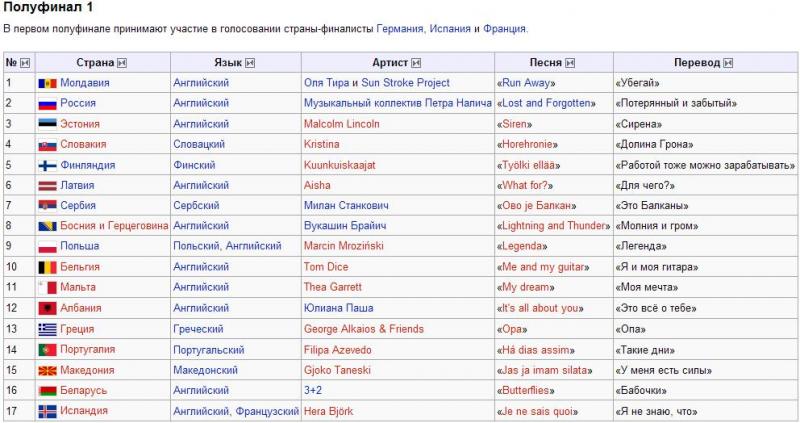This screenshot has width=800, height=423.
Task: Click sort icon next to Перевод header
Action: [729, 63]
